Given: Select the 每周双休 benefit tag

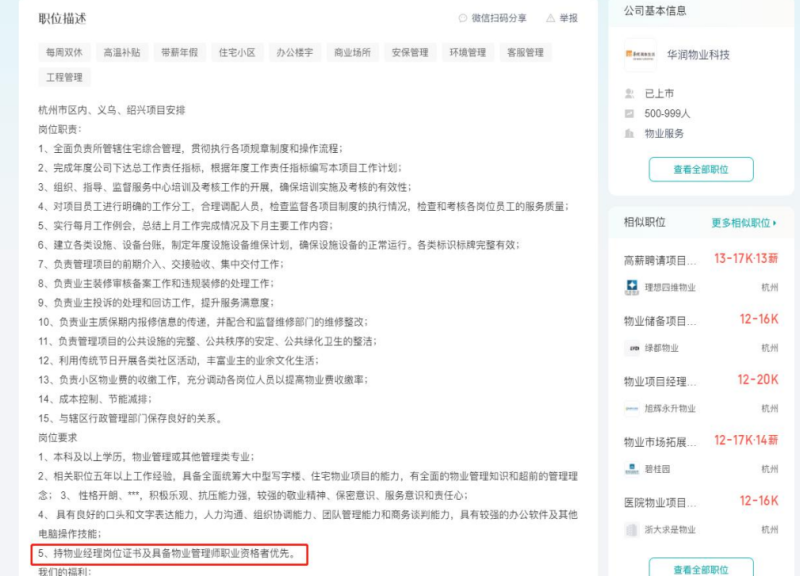Looking at the screenshot, I should point(64,52).
